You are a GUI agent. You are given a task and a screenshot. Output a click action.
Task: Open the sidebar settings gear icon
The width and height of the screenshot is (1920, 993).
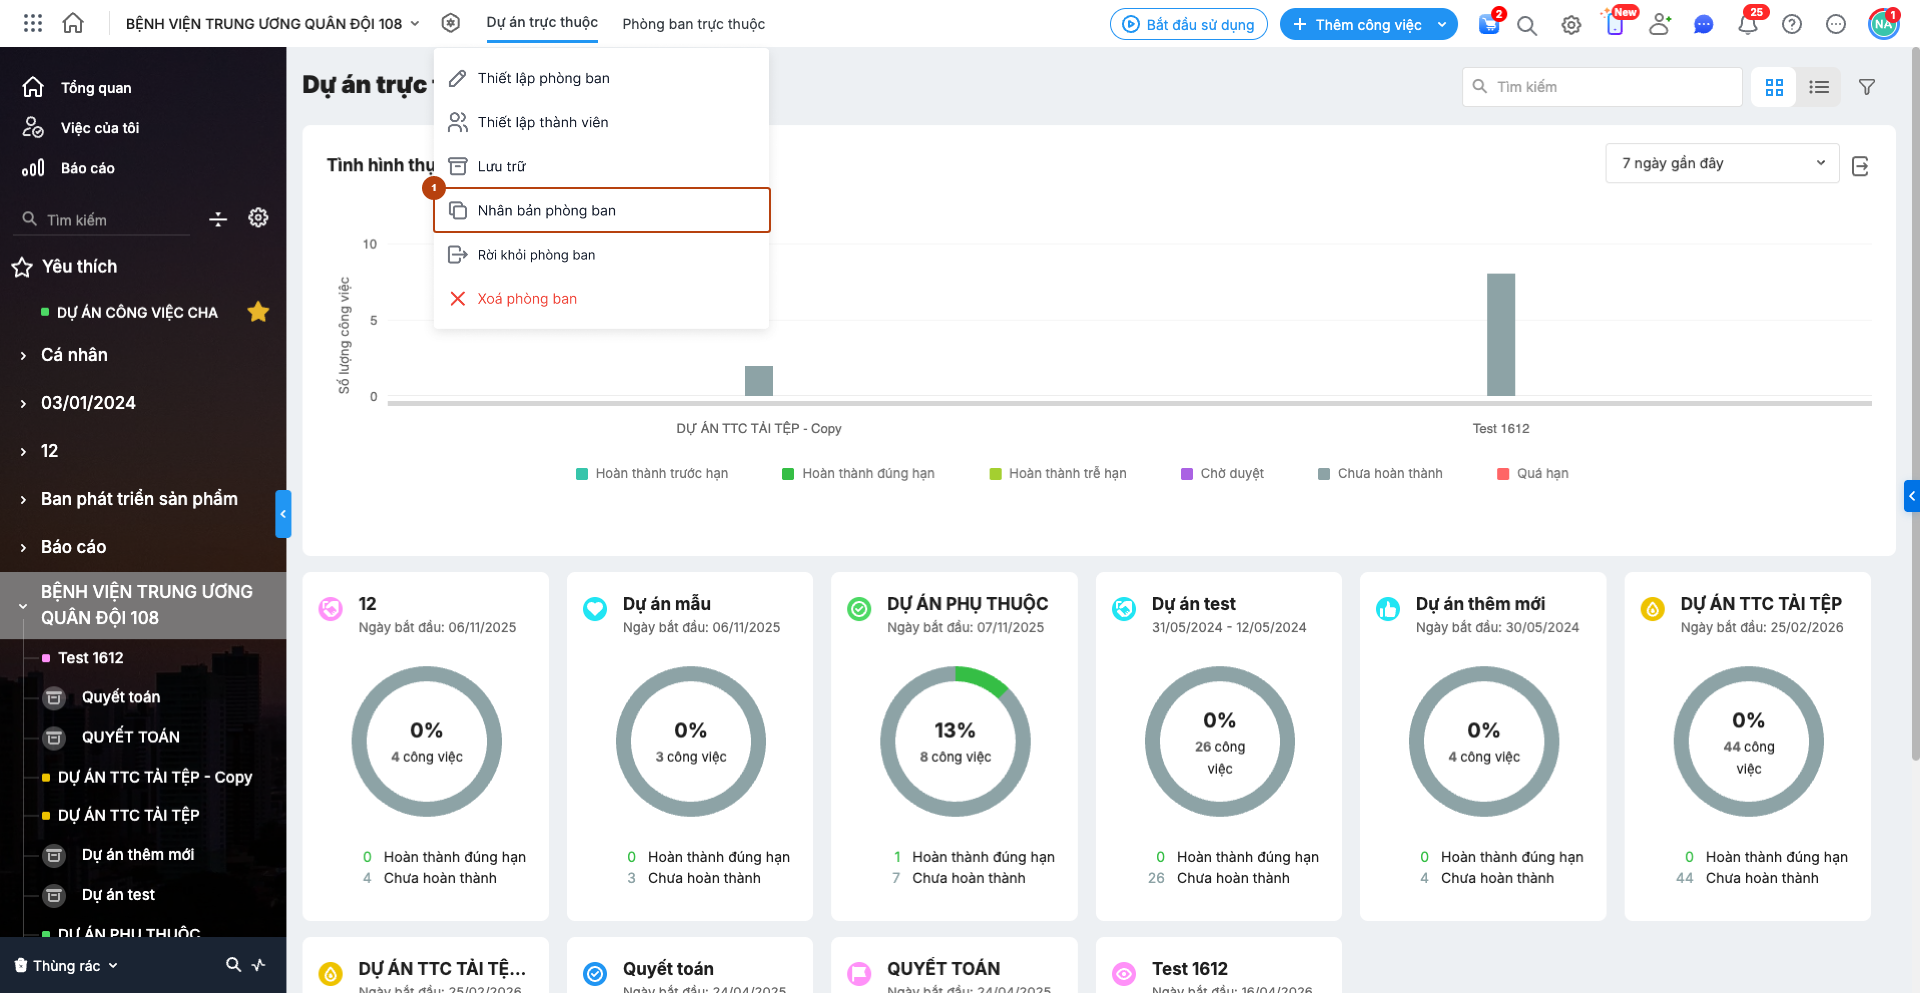coord(258,218)
